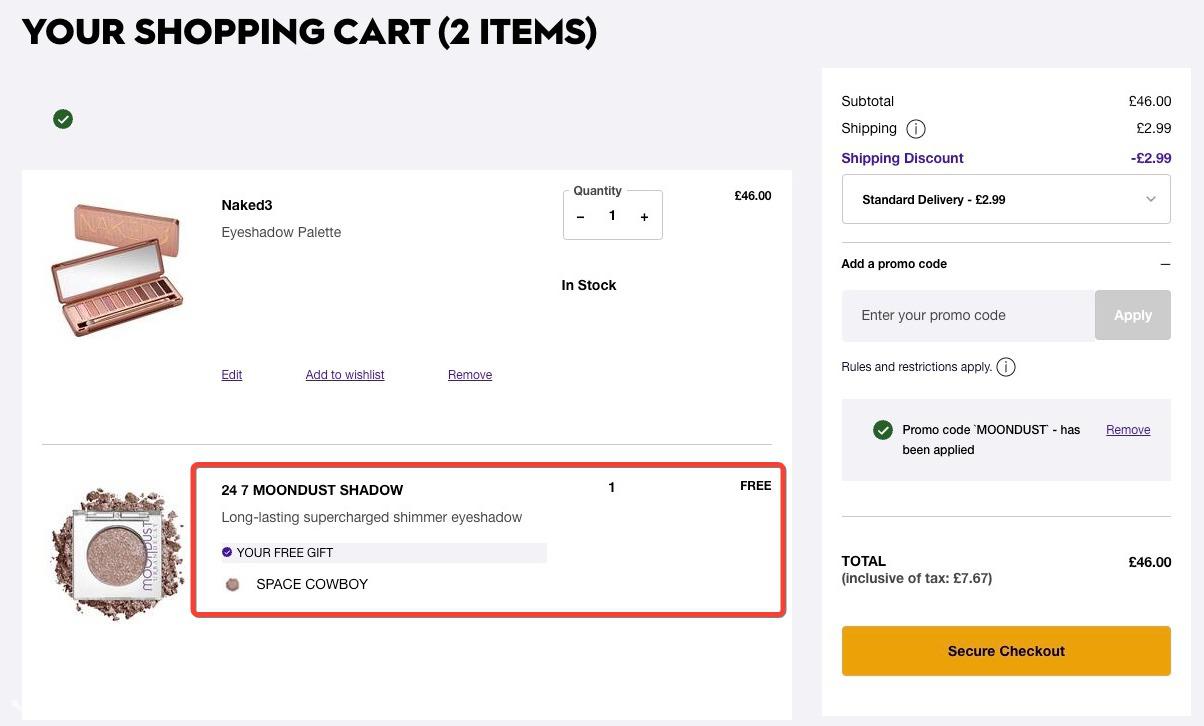Click the -£2.99 shipping discount amount

point(1151,158)
